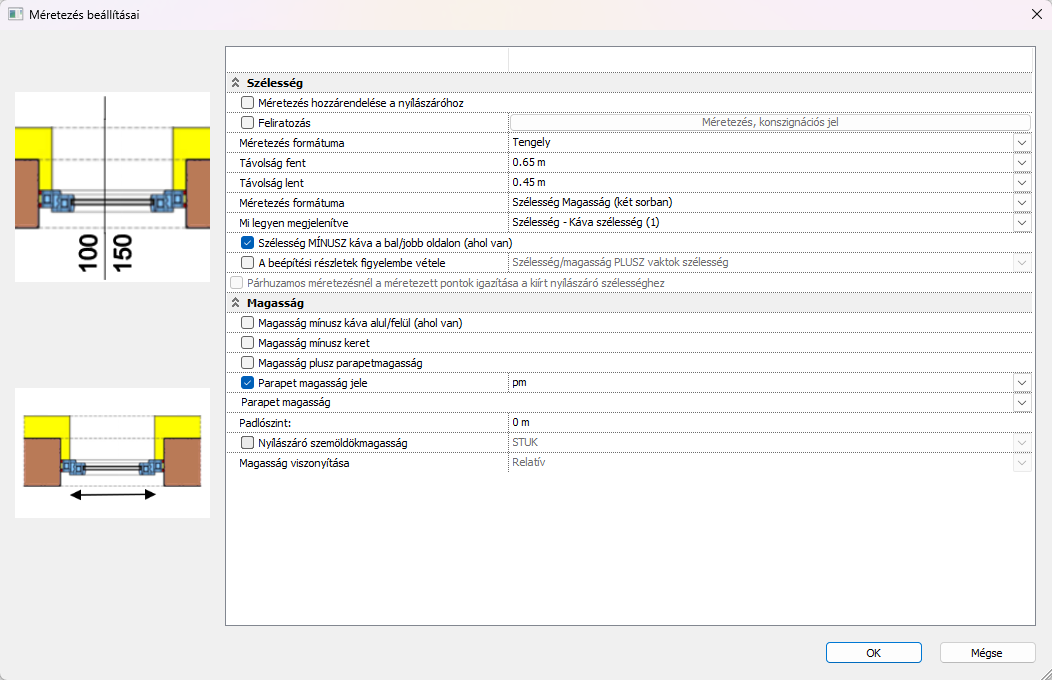Click the dialog title bar app icon
The image size is (1052, 680).
tap(16, 15)
